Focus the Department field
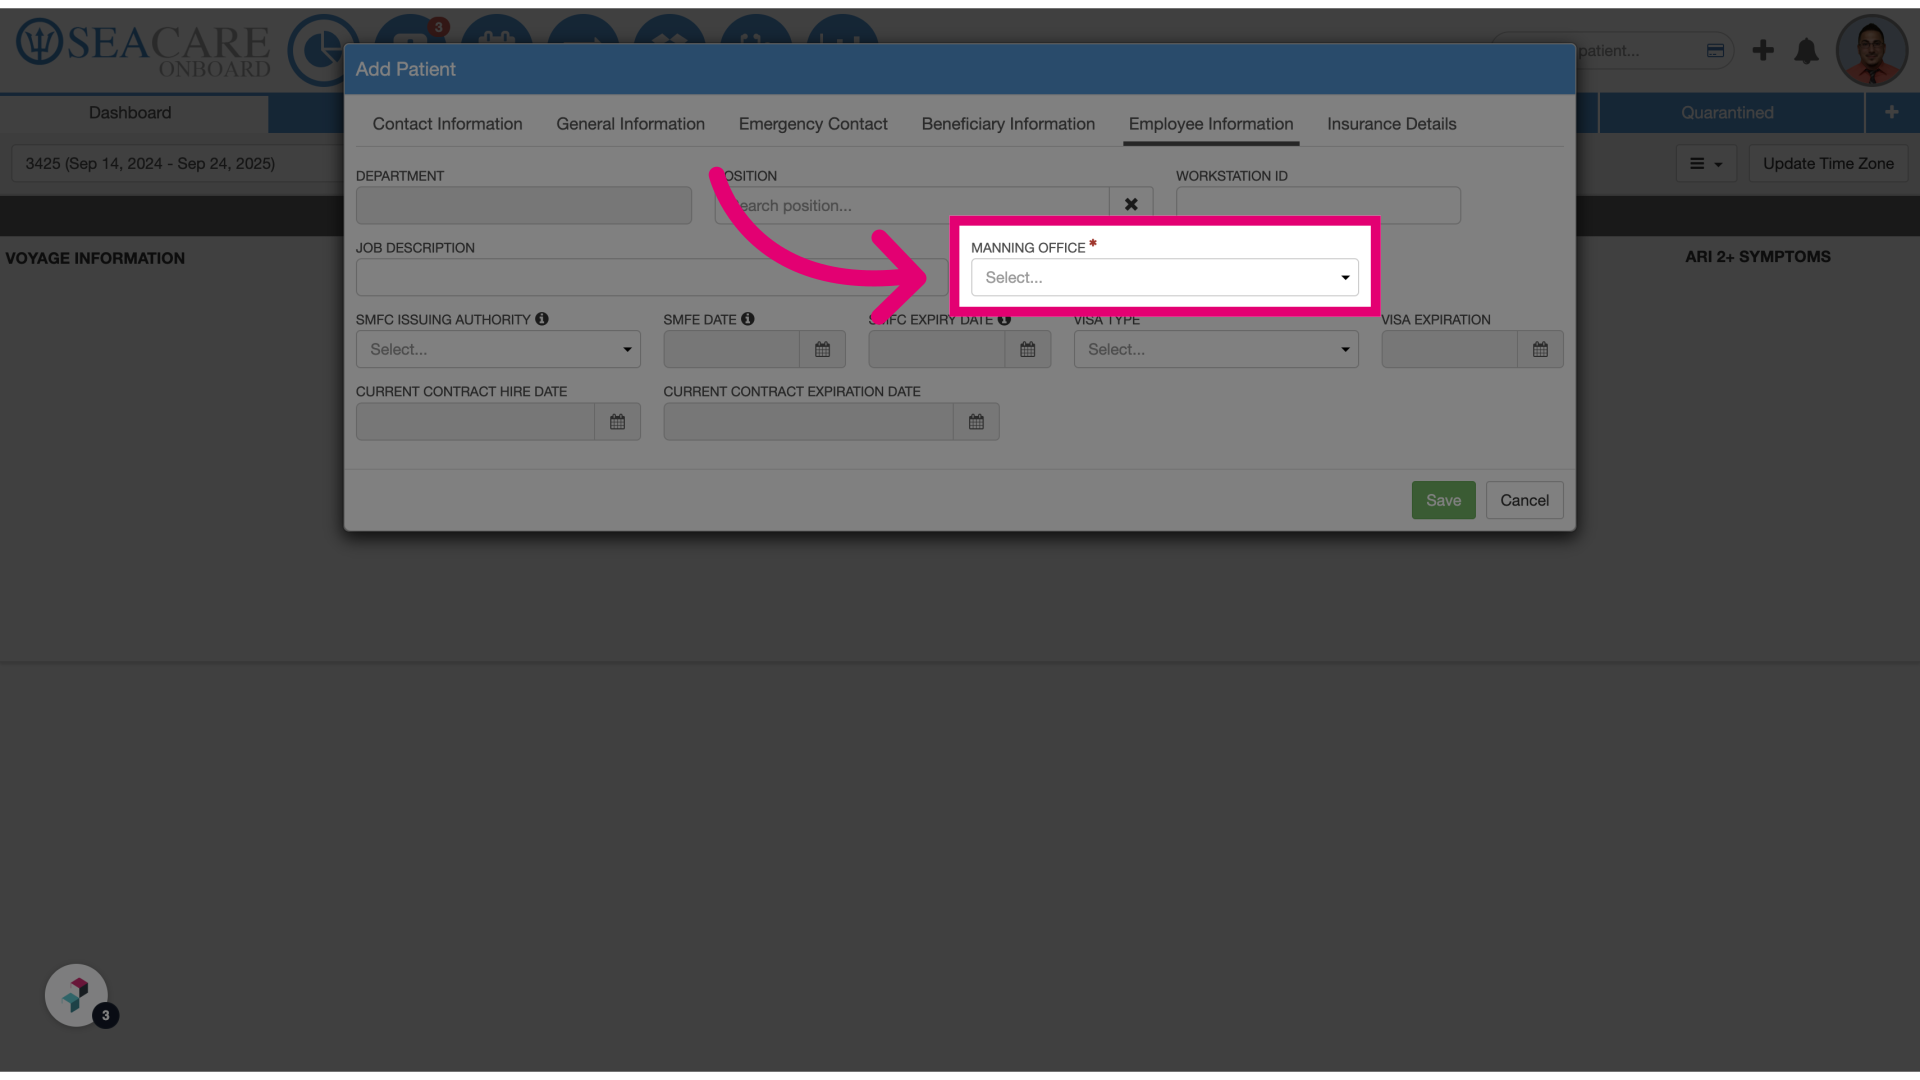This screenshot has height=1080, width=1920. coord(524,205)
